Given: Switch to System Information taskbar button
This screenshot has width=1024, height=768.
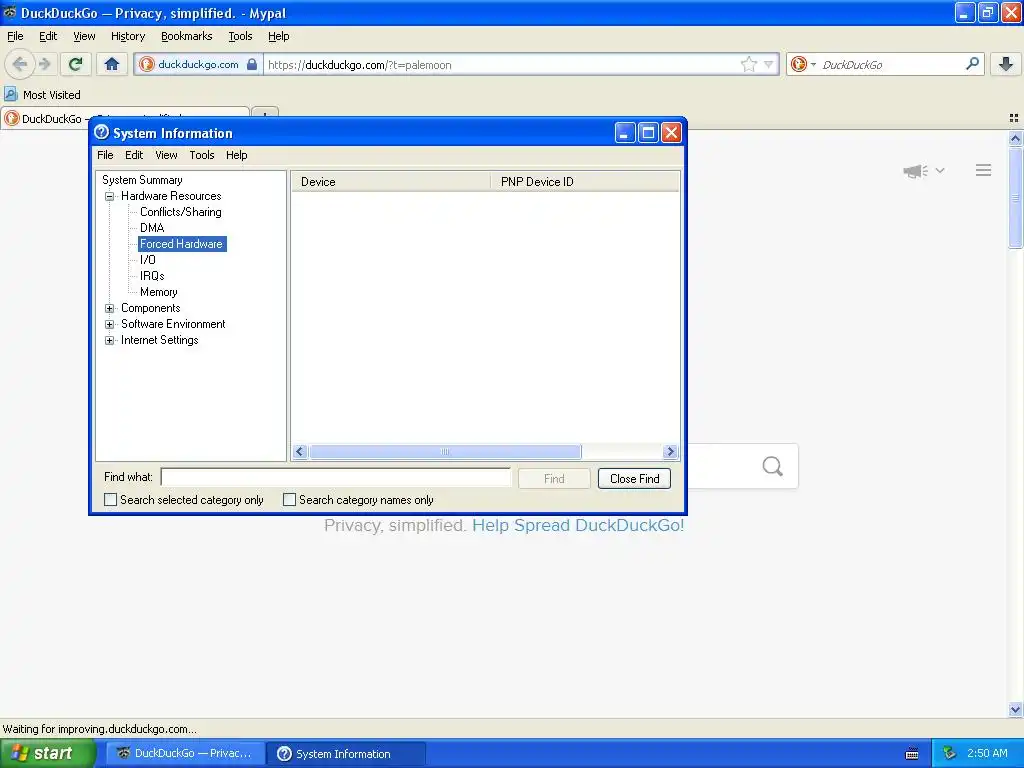Looking at the screenshot, I should [346, 753].
